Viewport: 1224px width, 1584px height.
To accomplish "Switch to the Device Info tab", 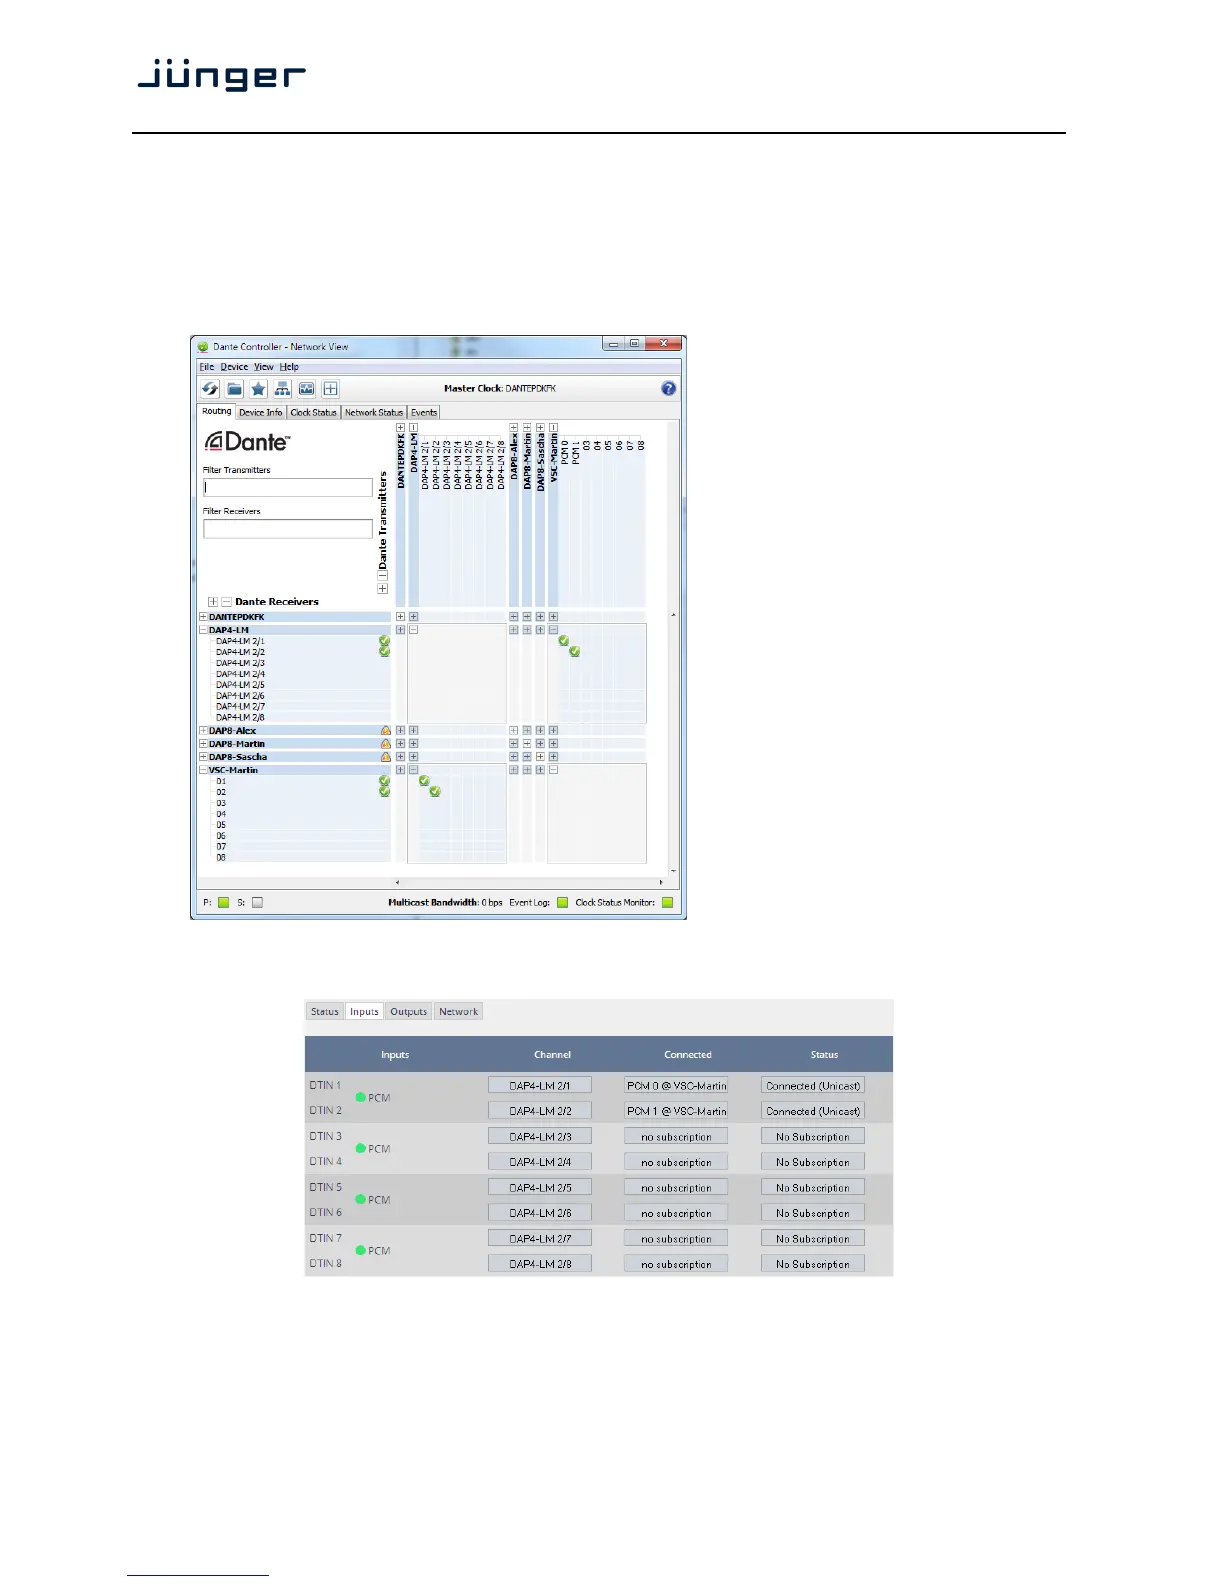I will click(x=260, y=412).
